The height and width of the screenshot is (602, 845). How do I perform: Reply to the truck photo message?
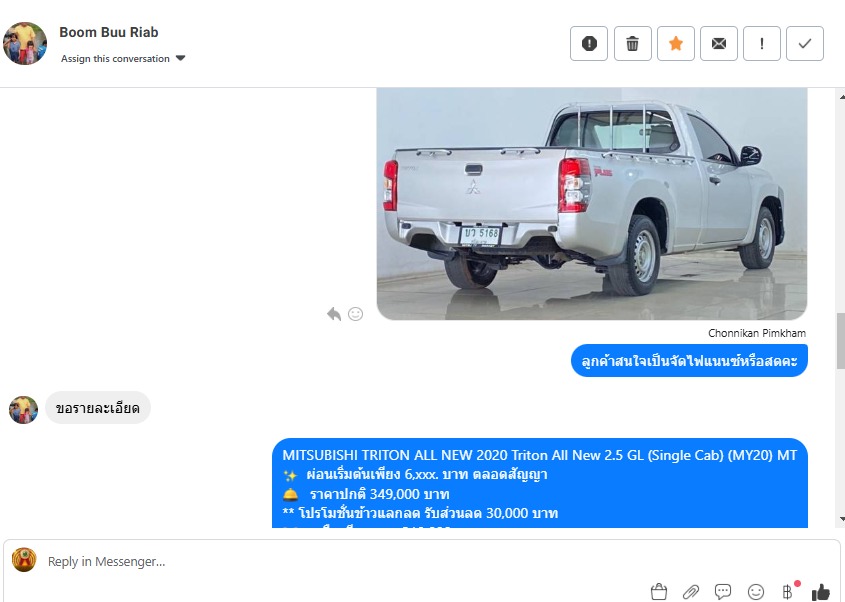334,314
